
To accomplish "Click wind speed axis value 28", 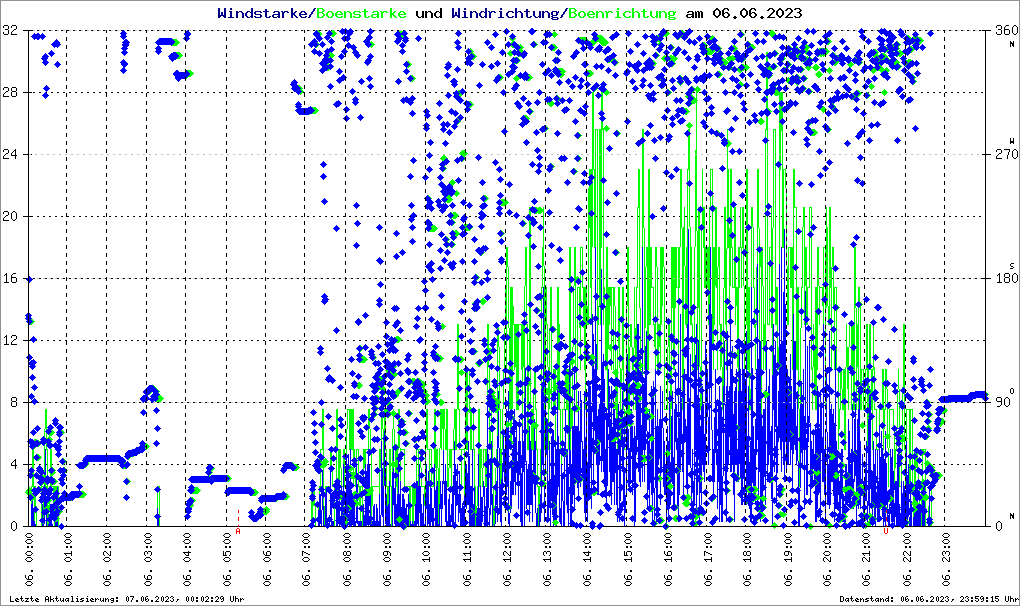I will pos(10,92).
